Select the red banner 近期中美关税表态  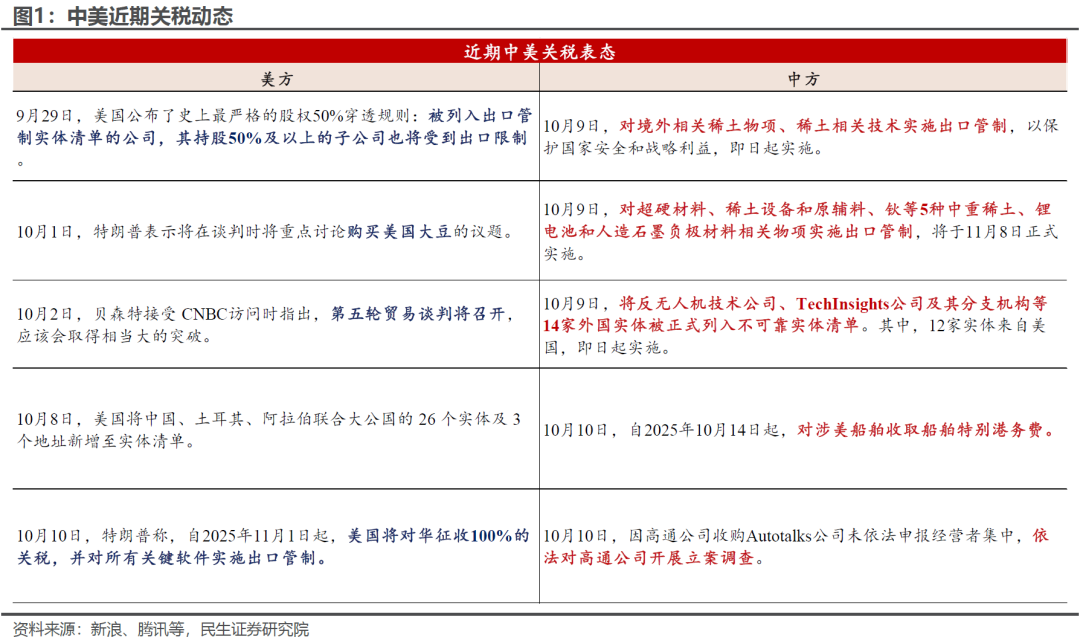(x=539, y=51)
